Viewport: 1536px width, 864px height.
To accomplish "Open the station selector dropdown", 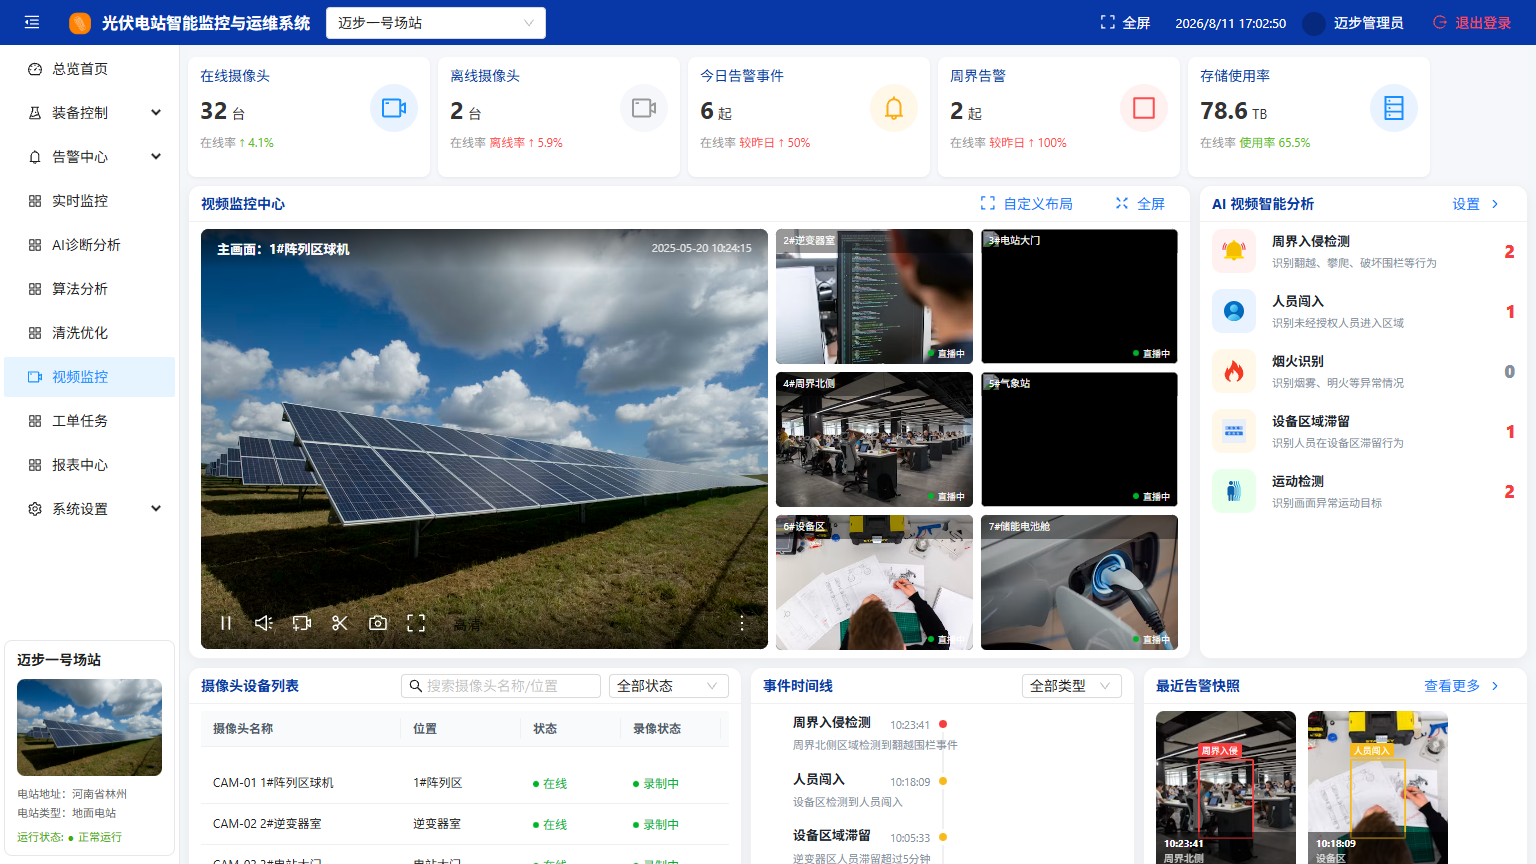I will [436, 23].
